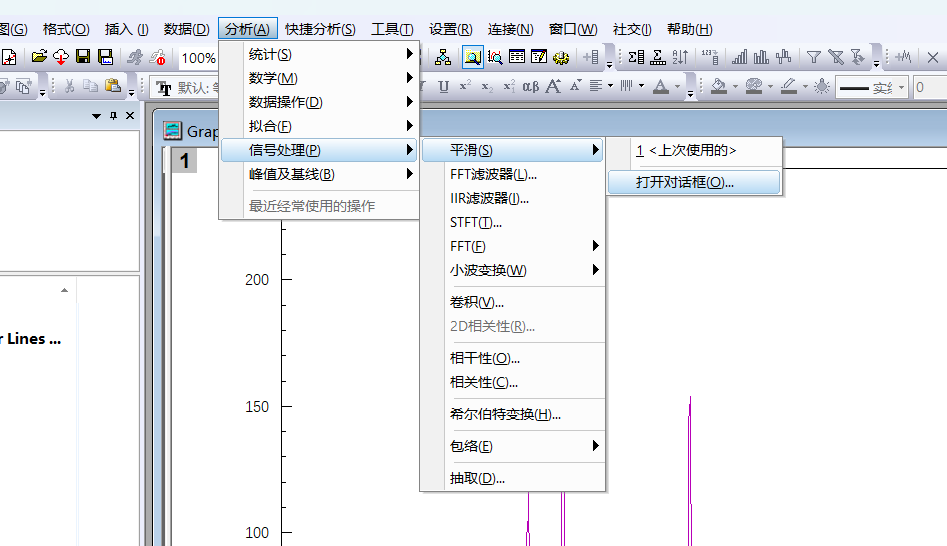Screen dimensions: 947x546
Task: Click the line width field showing 0
Action: tap(930, 88)
